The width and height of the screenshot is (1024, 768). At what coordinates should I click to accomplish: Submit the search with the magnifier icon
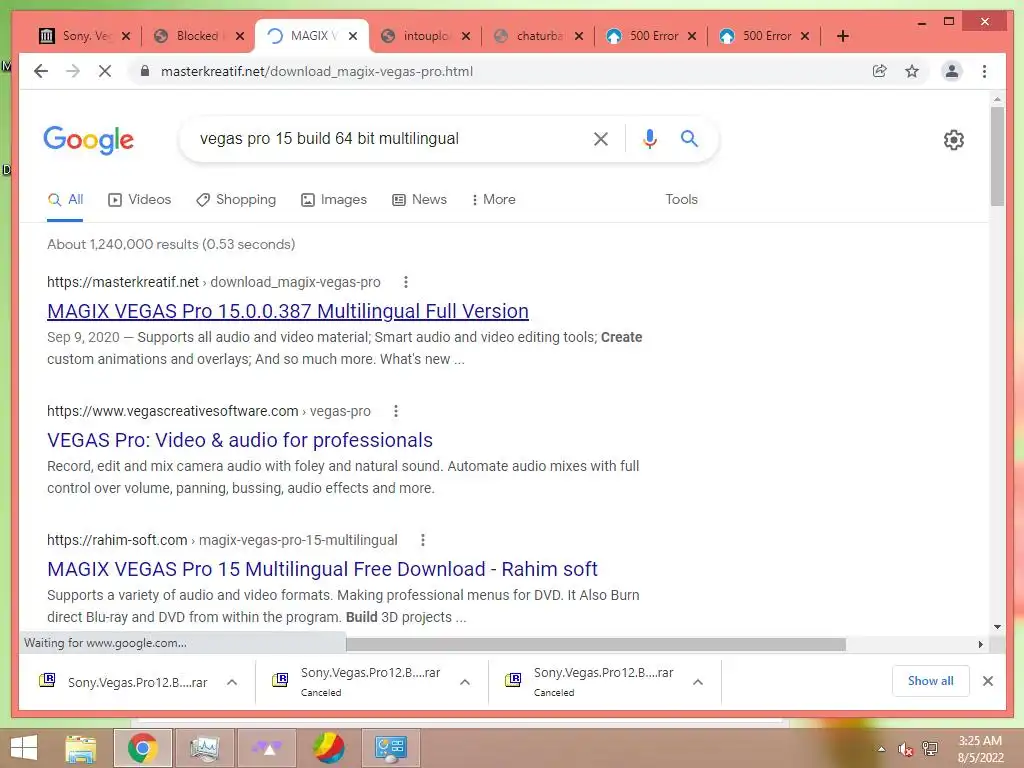(x=689, y=138)
